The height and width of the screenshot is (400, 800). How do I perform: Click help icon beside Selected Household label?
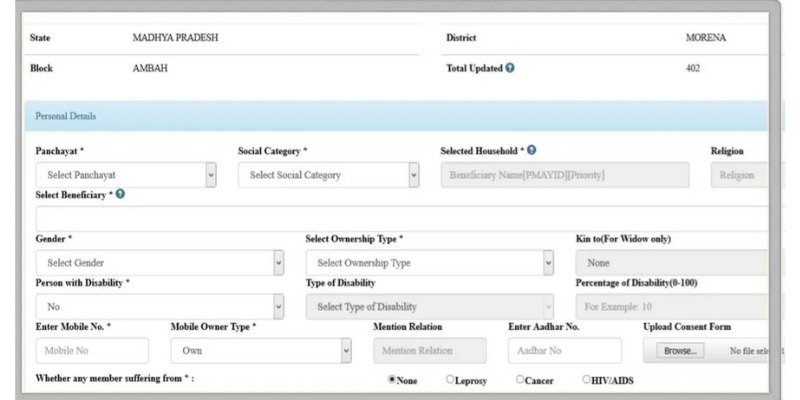[x=532, y=150]
